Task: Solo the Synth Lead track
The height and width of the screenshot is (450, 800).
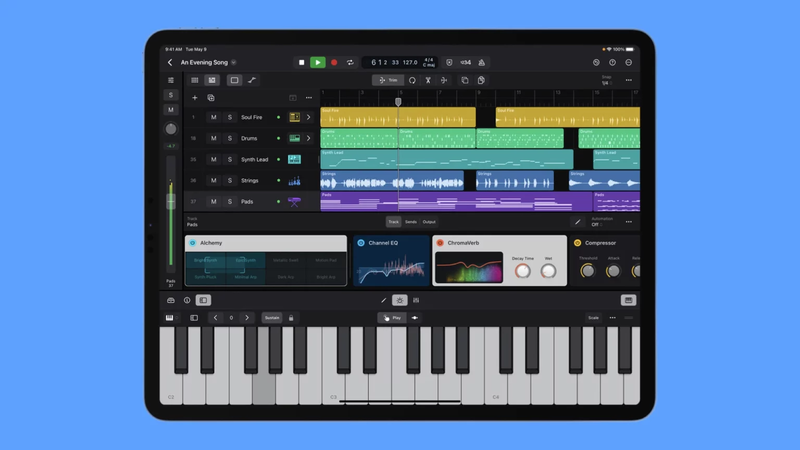Action: coord(229,159)
